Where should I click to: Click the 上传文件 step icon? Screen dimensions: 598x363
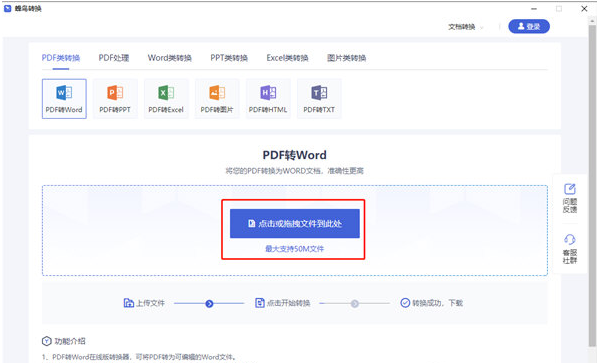[129, 303]
